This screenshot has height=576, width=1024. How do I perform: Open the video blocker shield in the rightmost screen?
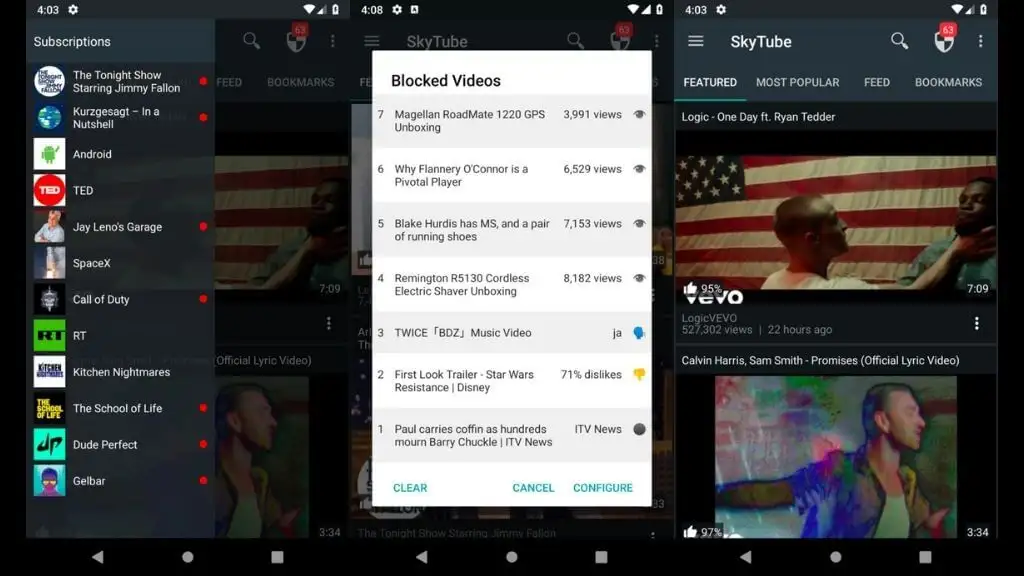(943, 41)
